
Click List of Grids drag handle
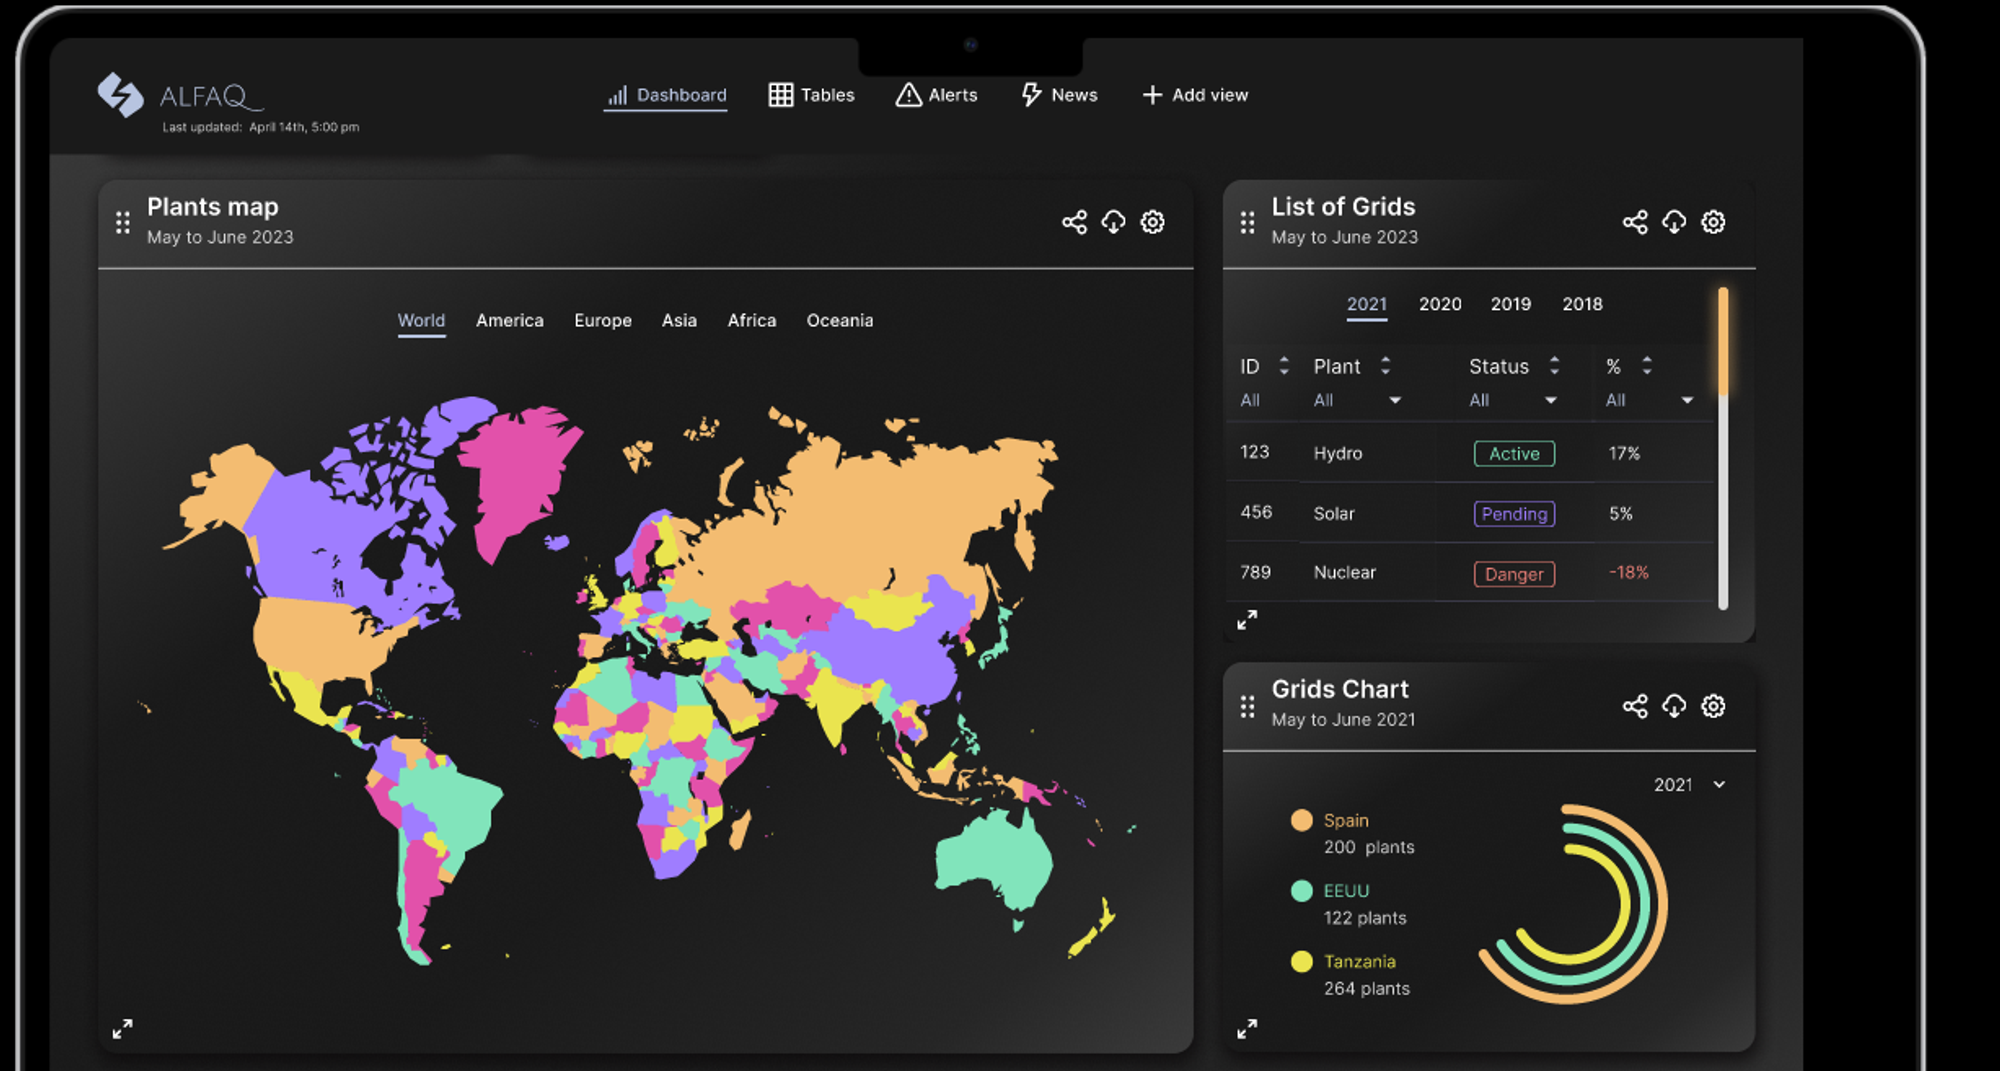[x=1247, y=223]
